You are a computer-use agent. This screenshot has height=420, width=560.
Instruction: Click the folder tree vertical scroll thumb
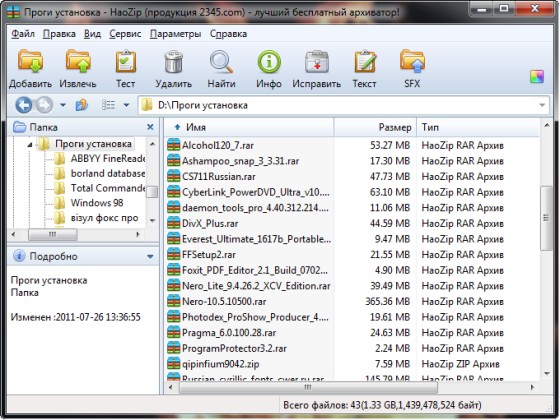[x=152, y=191]
